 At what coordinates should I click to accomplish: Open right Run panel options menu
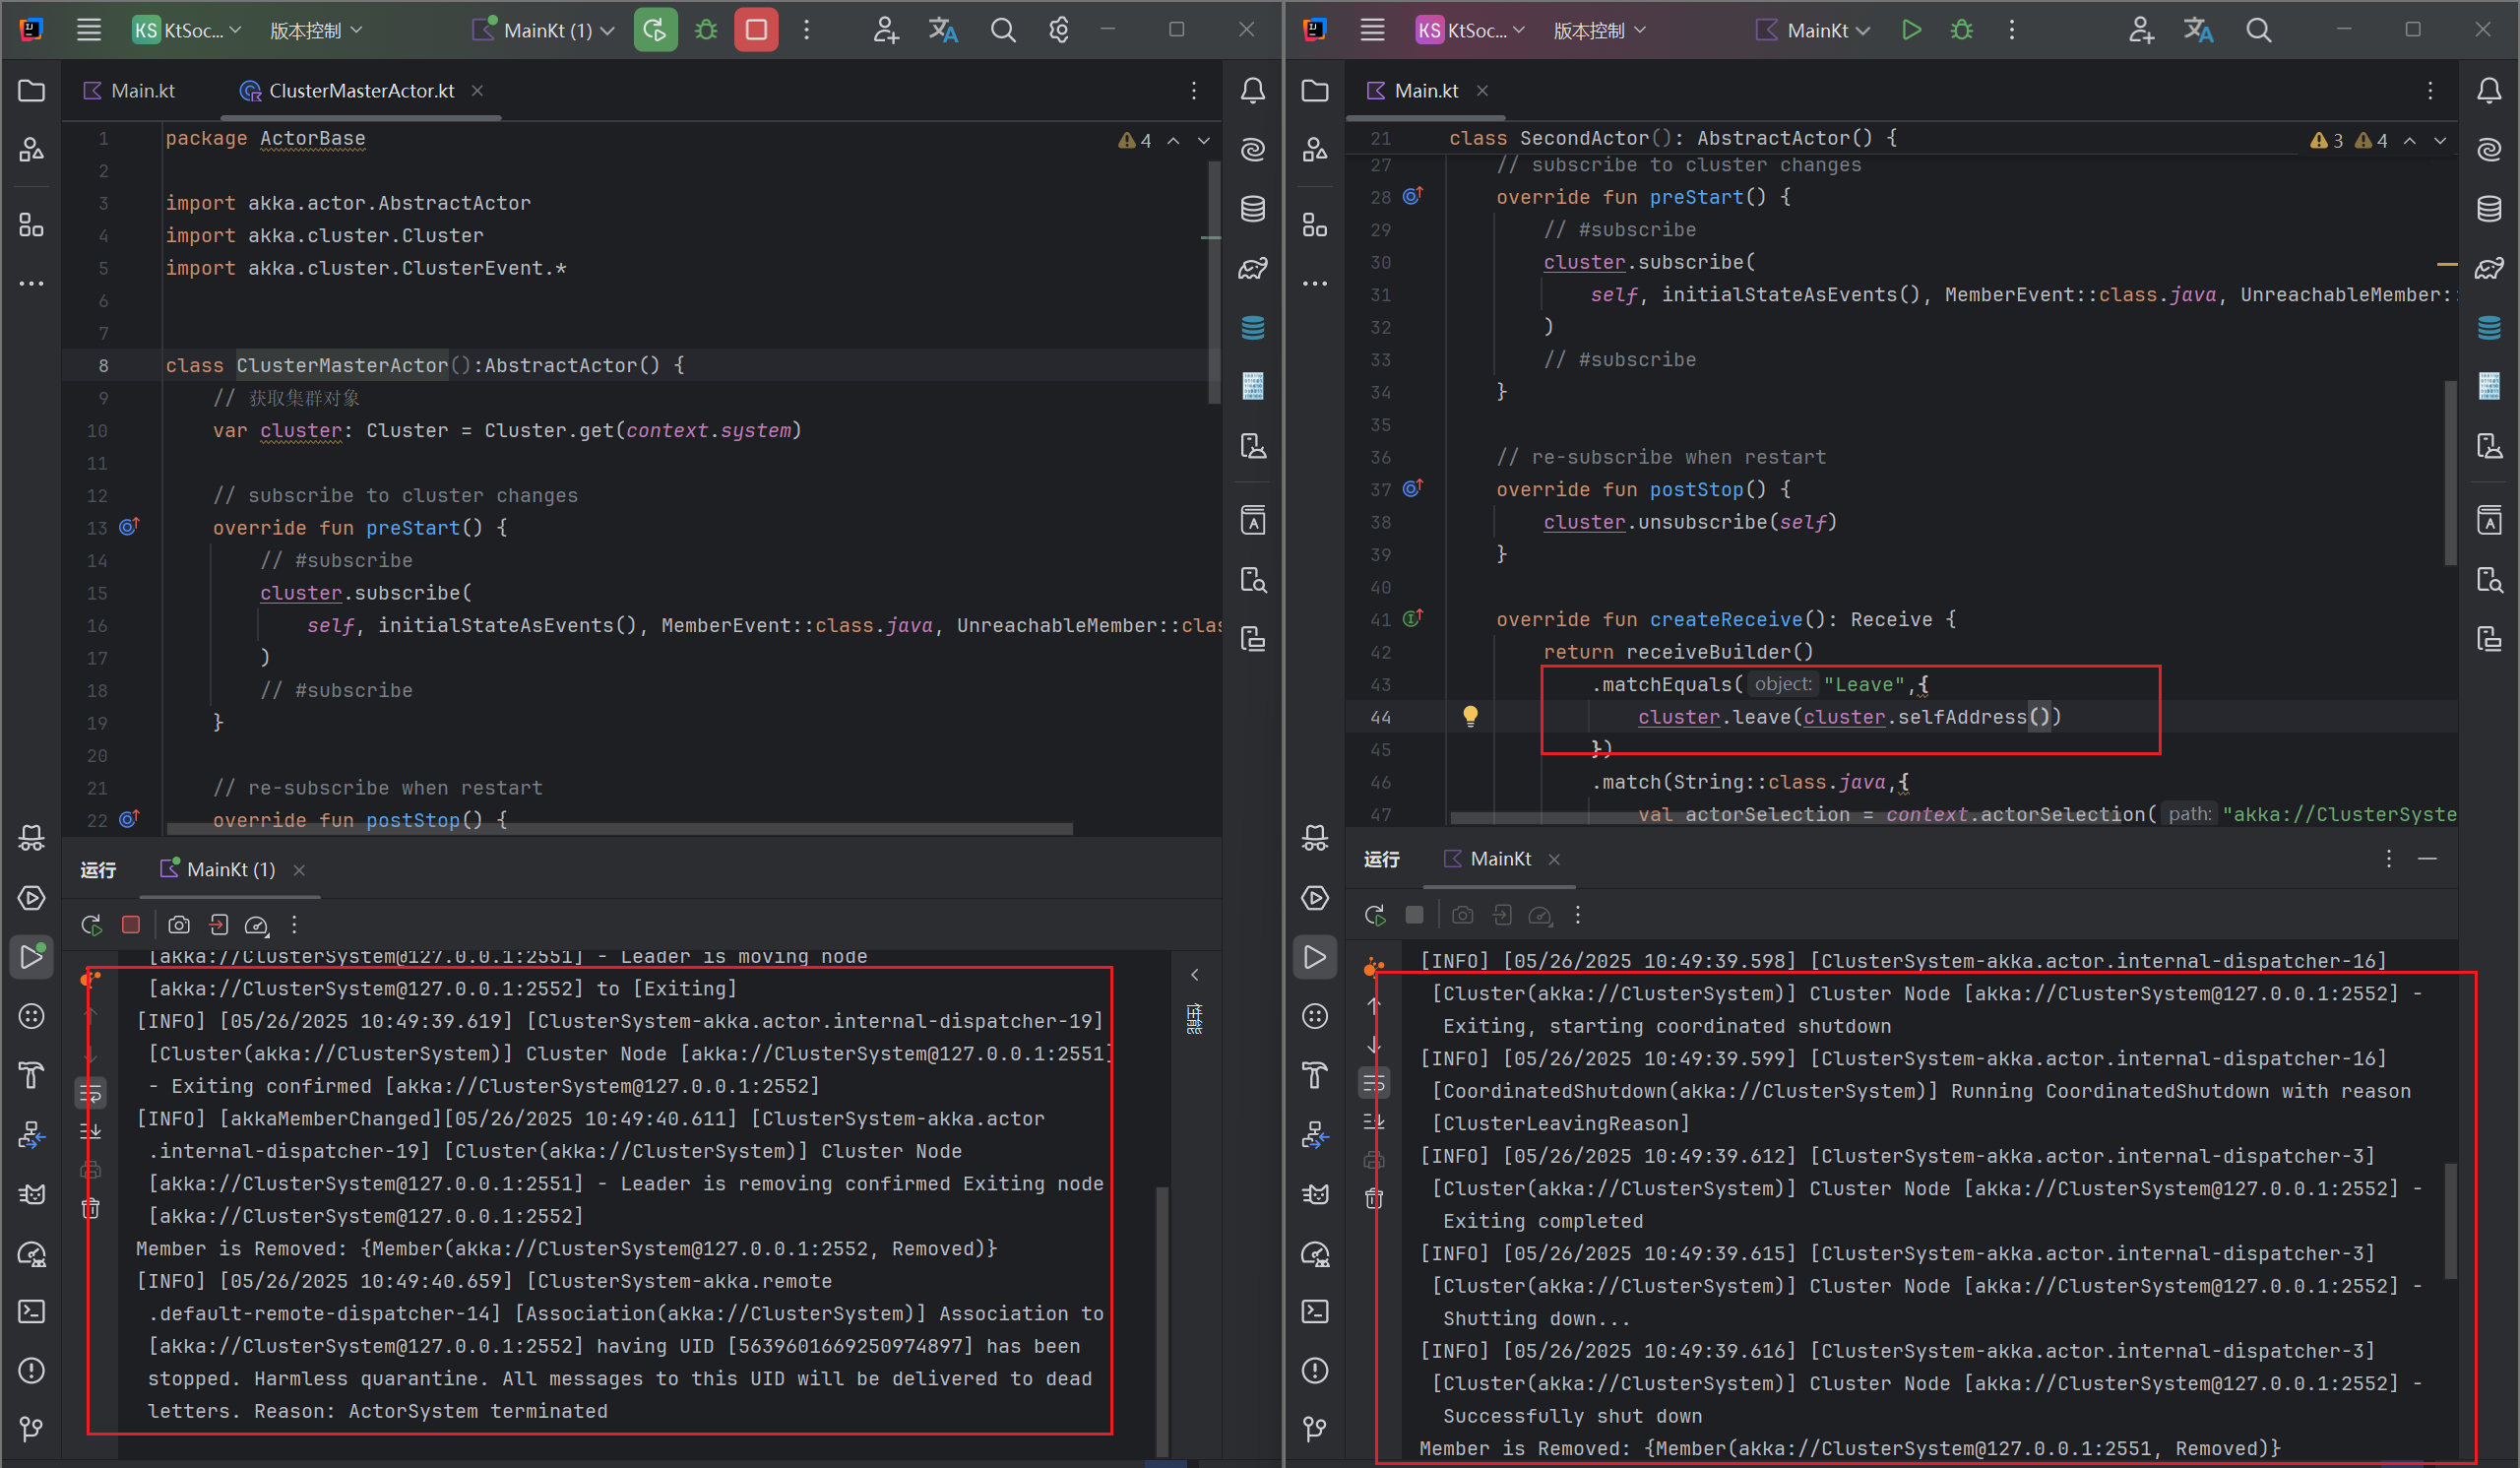2389,858
